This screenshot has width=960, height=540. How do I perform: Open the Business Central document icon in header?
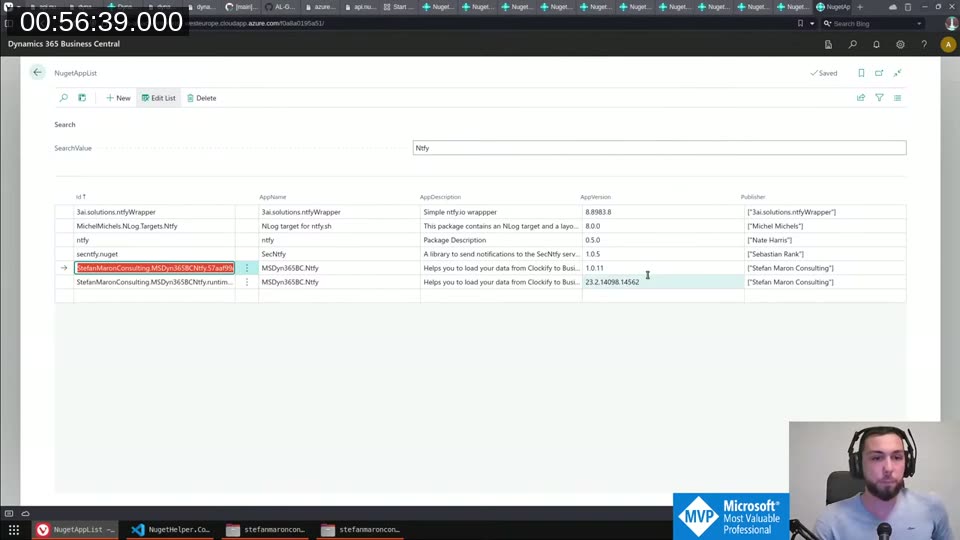[x=828, y=45]
